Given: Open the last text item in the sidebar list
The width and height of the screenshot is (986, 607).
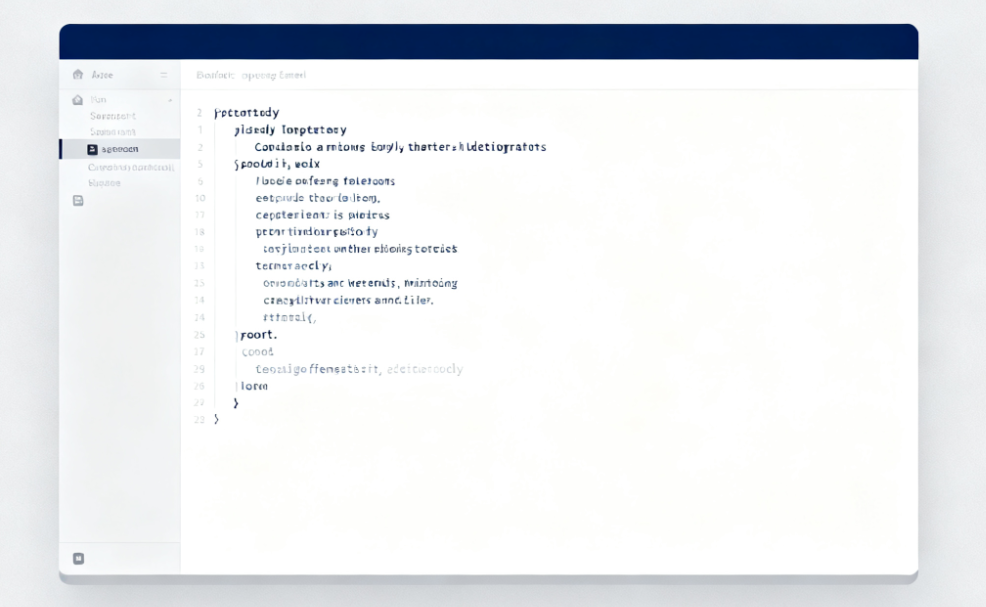Looking at the screenshot, I should click(x=104, y=183).
